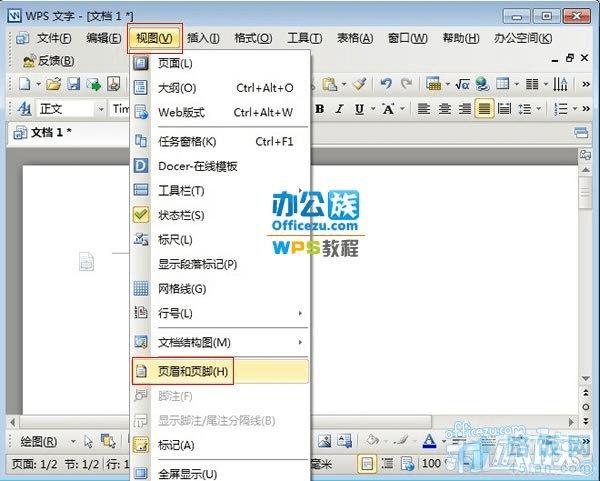Open the font color dropdown arrow

click(x=443, y=442)
